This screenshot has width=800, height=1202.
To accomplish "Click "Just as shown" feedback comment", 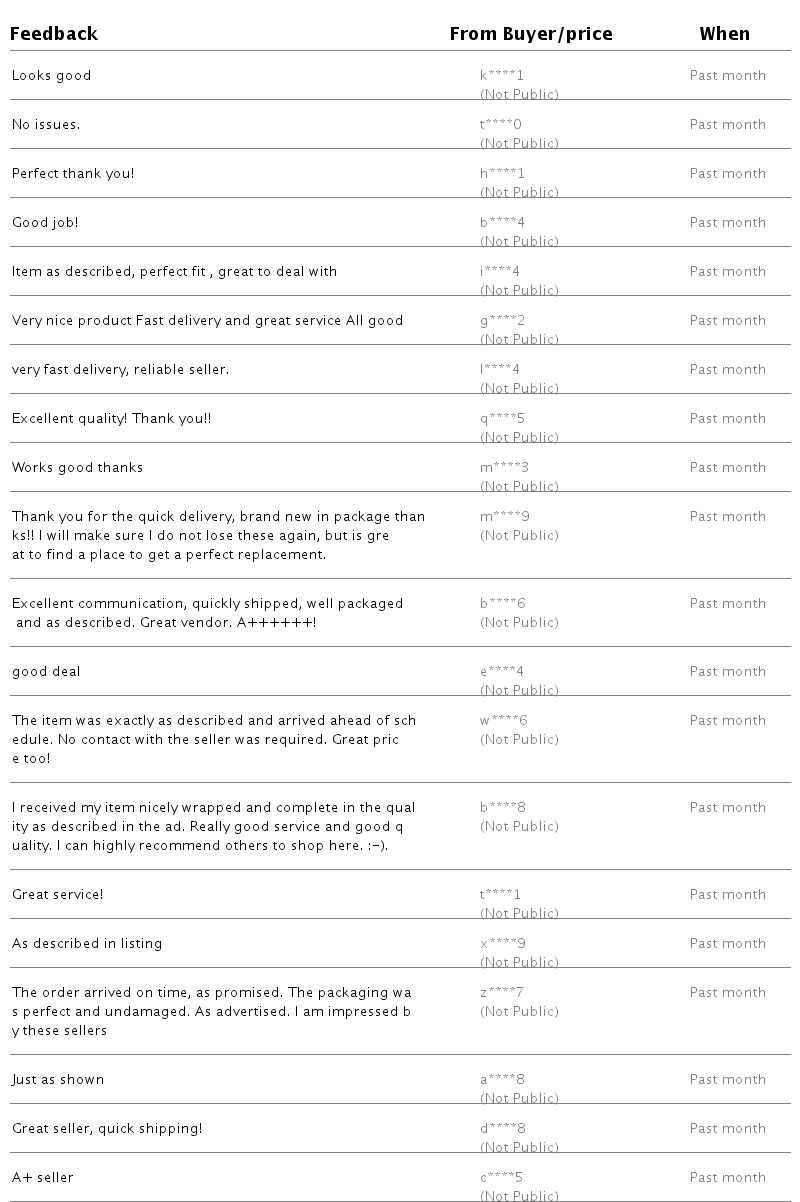I will pos(58,1080).
